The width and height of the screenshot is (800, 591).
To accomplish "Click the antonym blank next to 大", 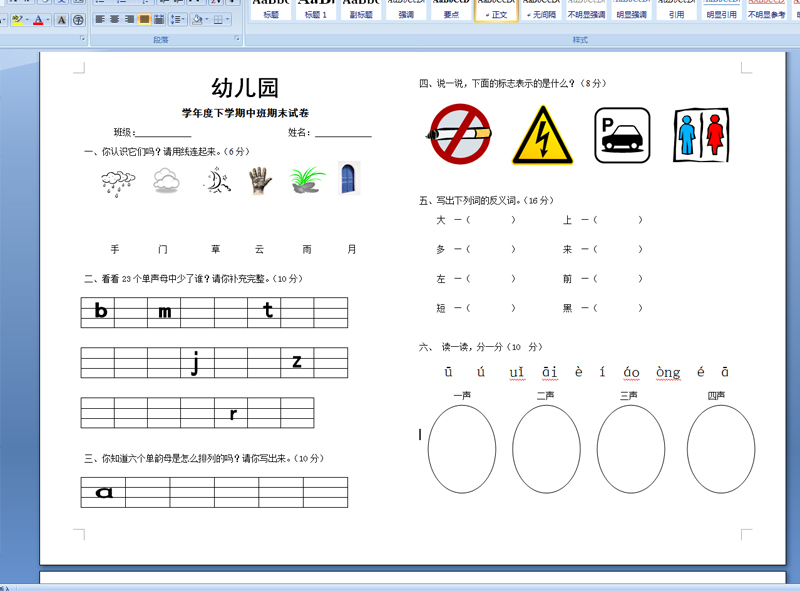I will pos(490,220).
